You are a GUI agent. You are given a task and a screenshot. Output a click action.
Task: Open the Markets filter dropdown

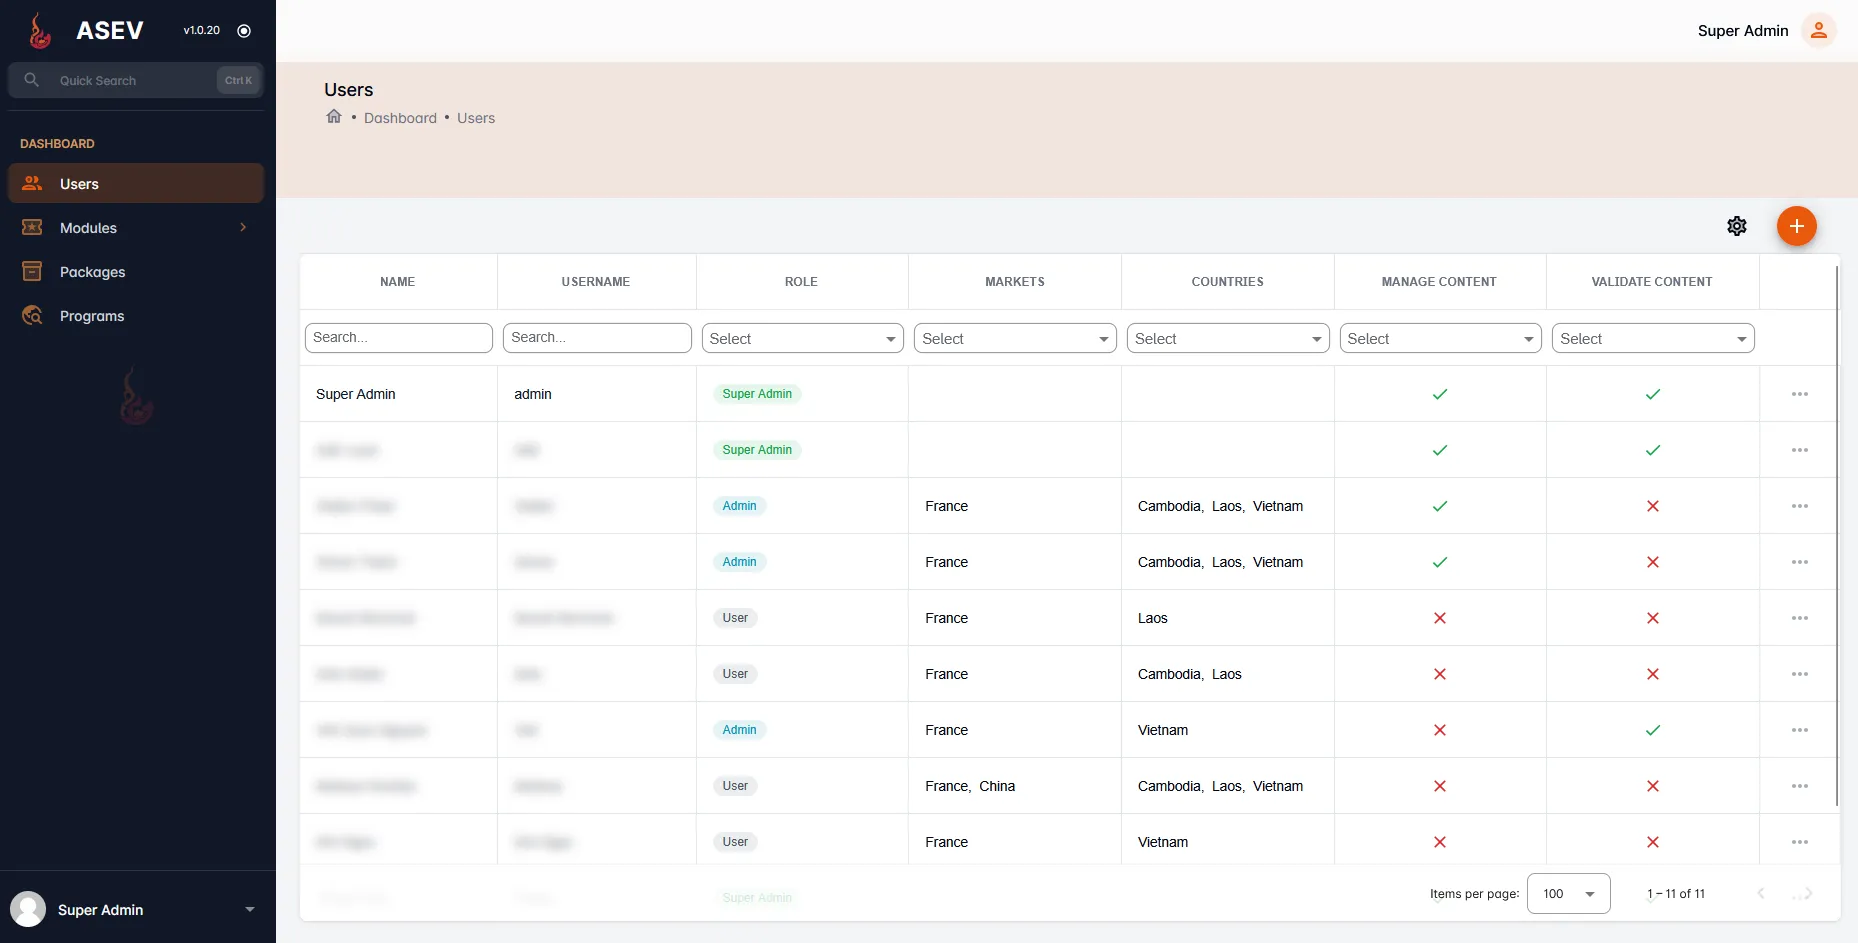(x=1015, y=338)
